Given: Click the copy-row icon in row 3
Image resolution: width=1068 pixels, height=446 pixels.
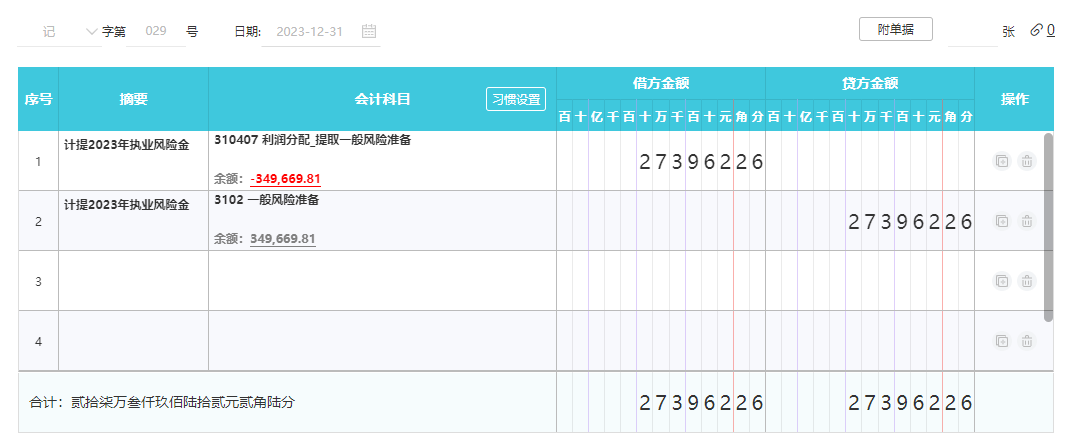Looking at the screenshot, I should coord(1002,281).
